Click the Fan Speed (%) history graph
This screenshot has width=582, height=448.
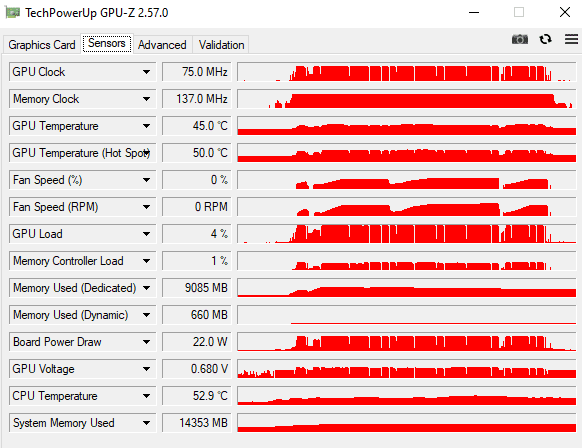click(x=407, y=180)
